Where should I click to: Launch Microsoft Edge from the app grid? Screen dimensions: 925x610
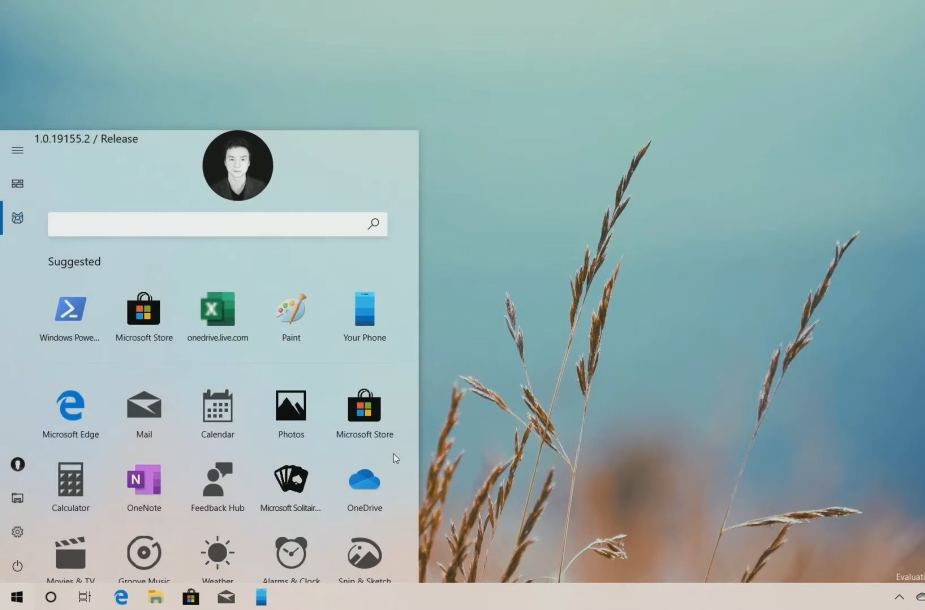pos(70,414)
